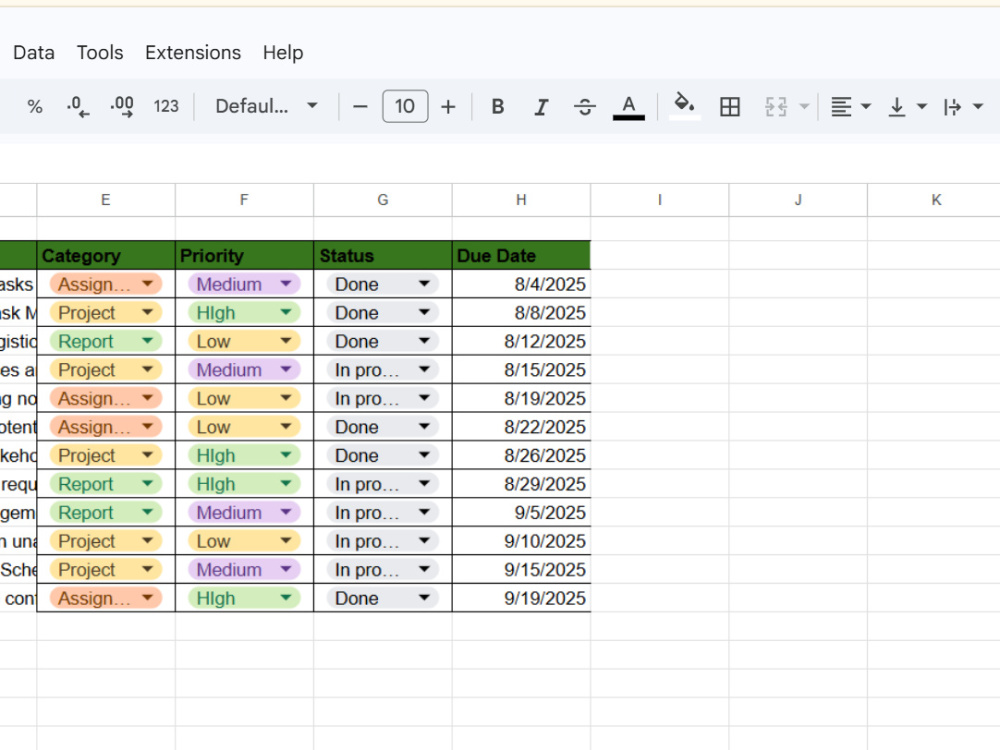Select column K header

point(934,200)
